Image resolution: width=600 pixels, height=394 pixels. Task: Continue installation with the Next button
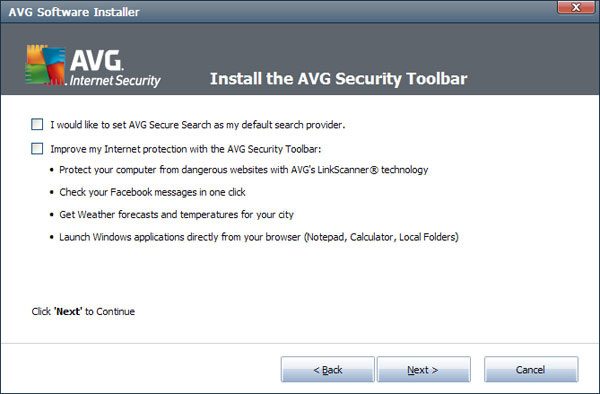[x=424, y=370]
